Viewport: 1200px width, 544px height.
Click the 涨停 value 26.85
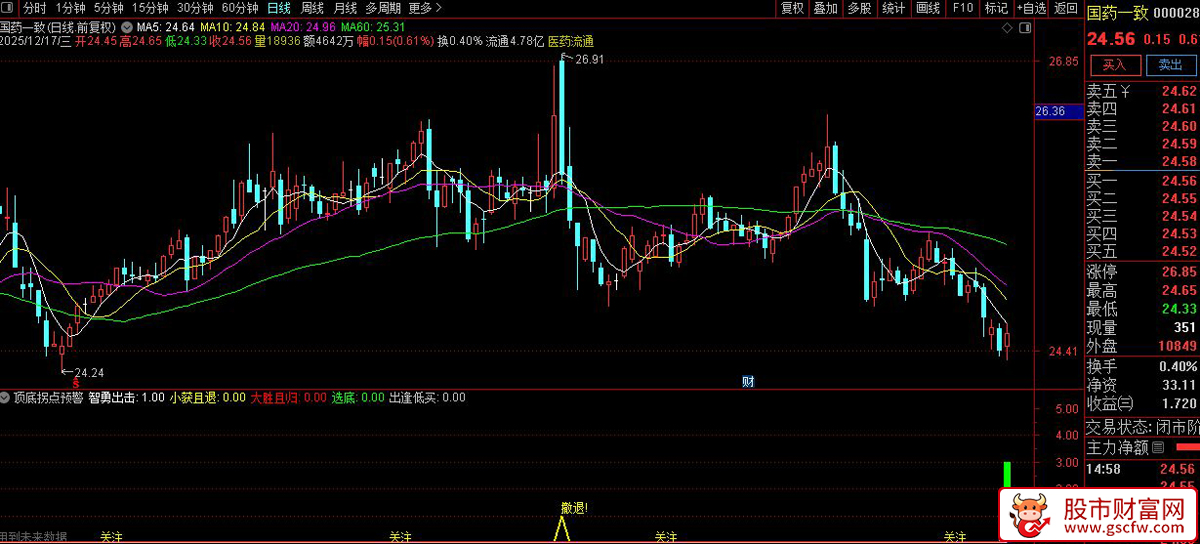pyautogui.click(x=1179, y=272)
